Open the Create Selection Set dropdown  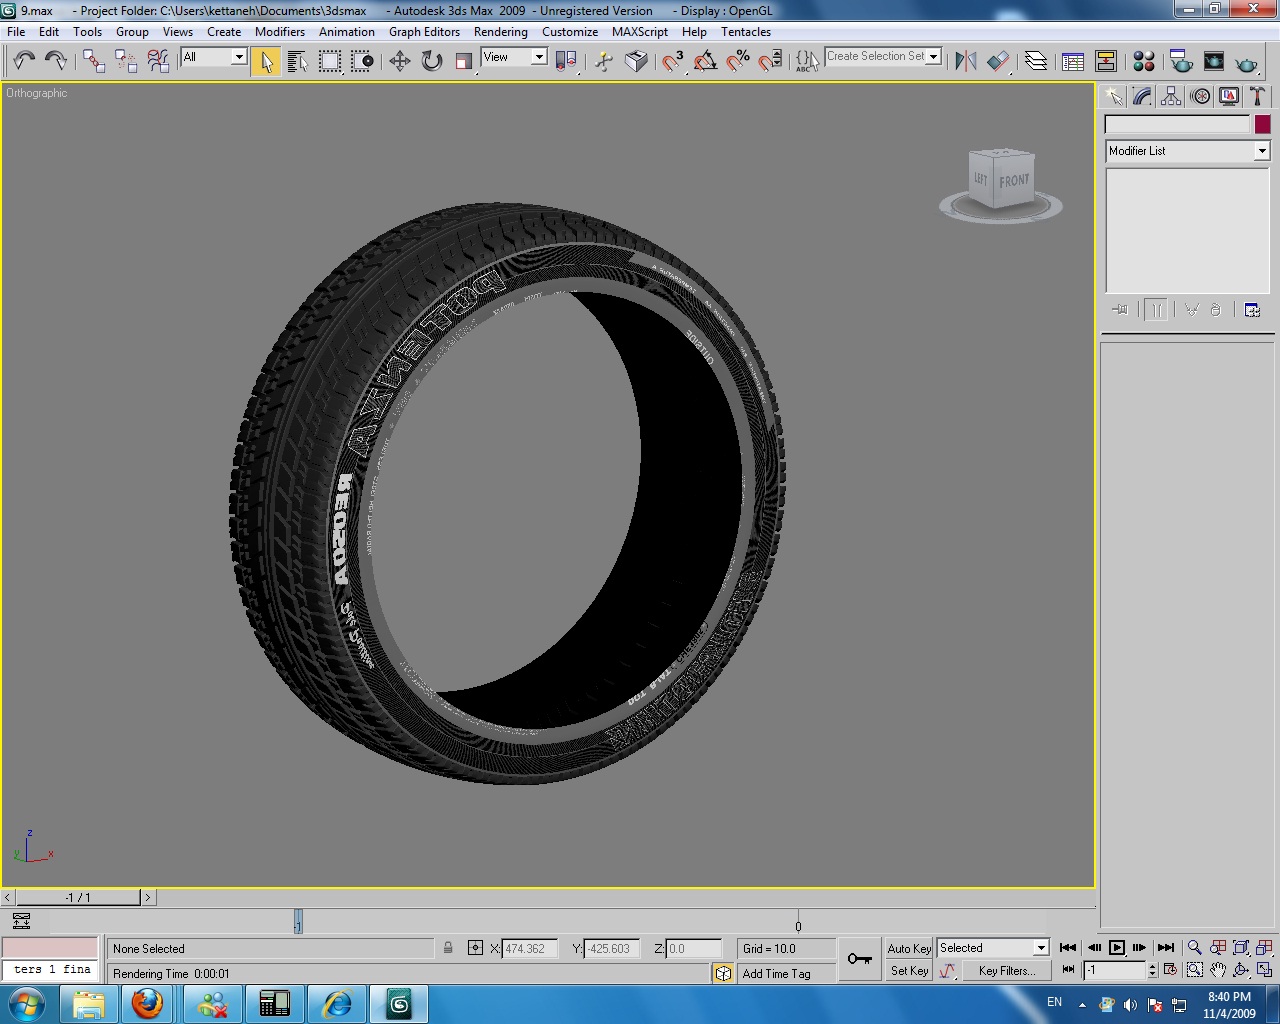[x=883, y=56]
